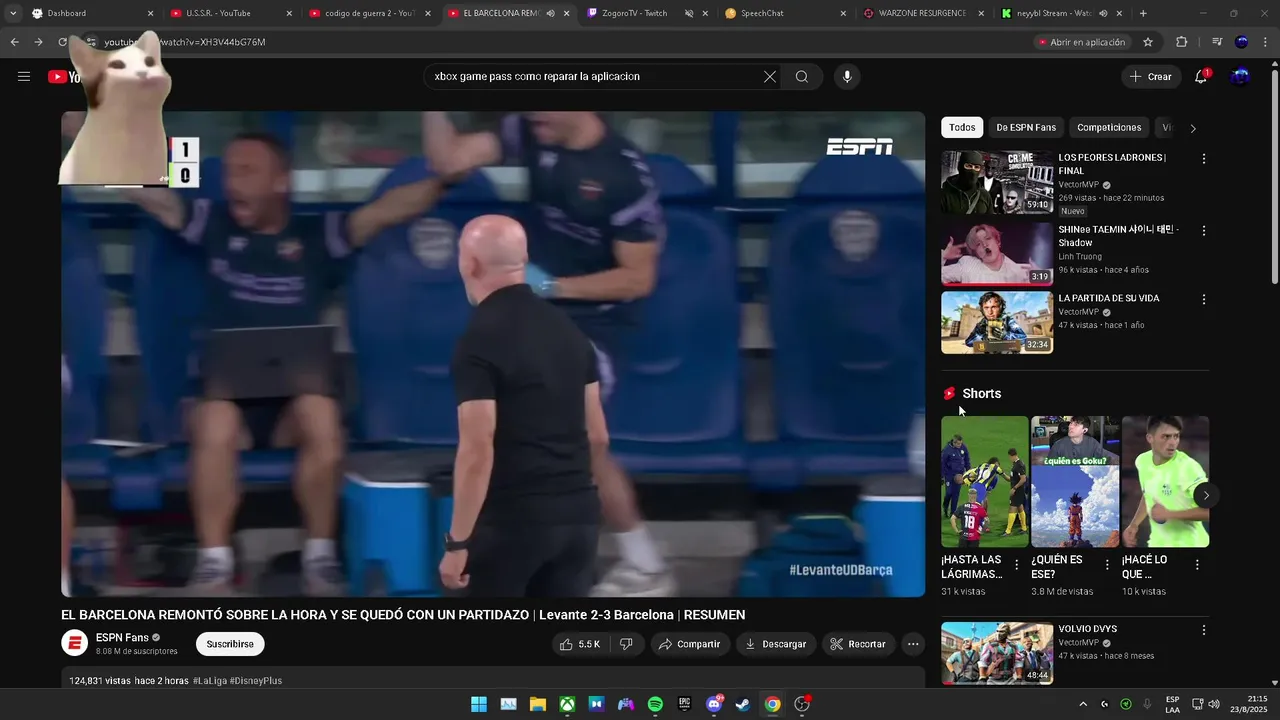The width and height of the screenshot is (1280, 720).
Task: Bookmark this page with the star icon
Action: coord(1148,42)
